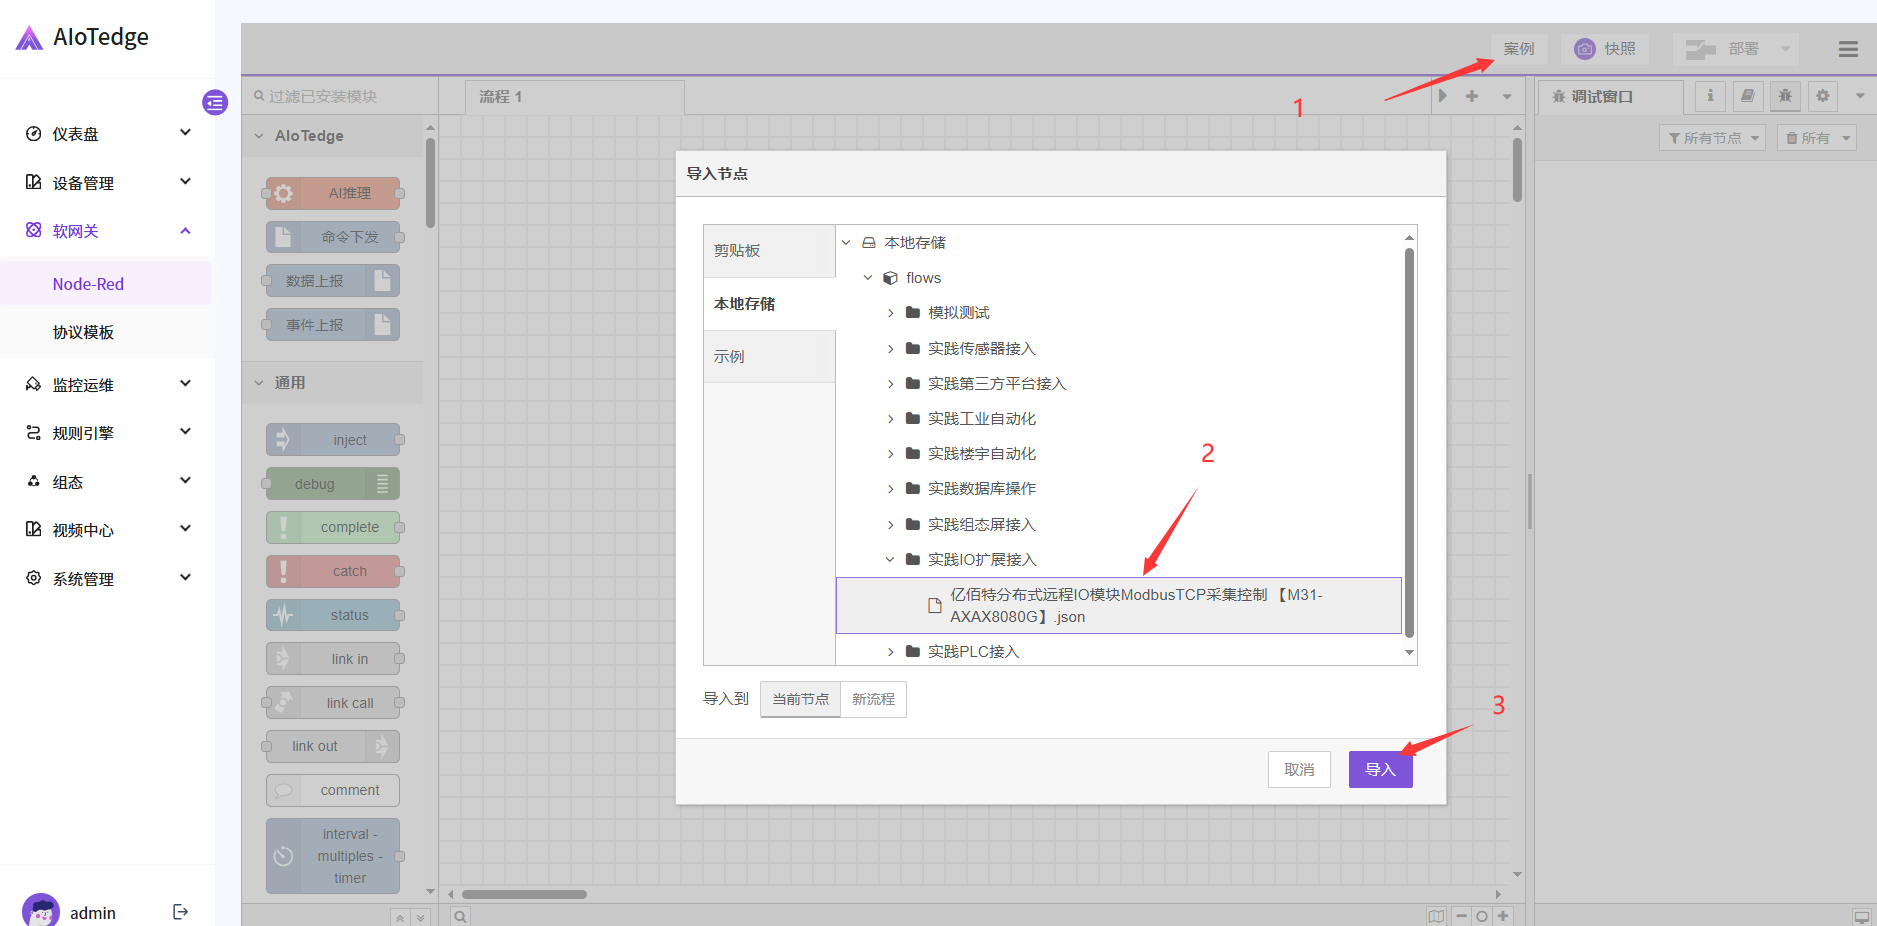The height and width of the screenshot is (926, 1877).
Task: Select the 当前节点 import target option
Action: (800, 699)
